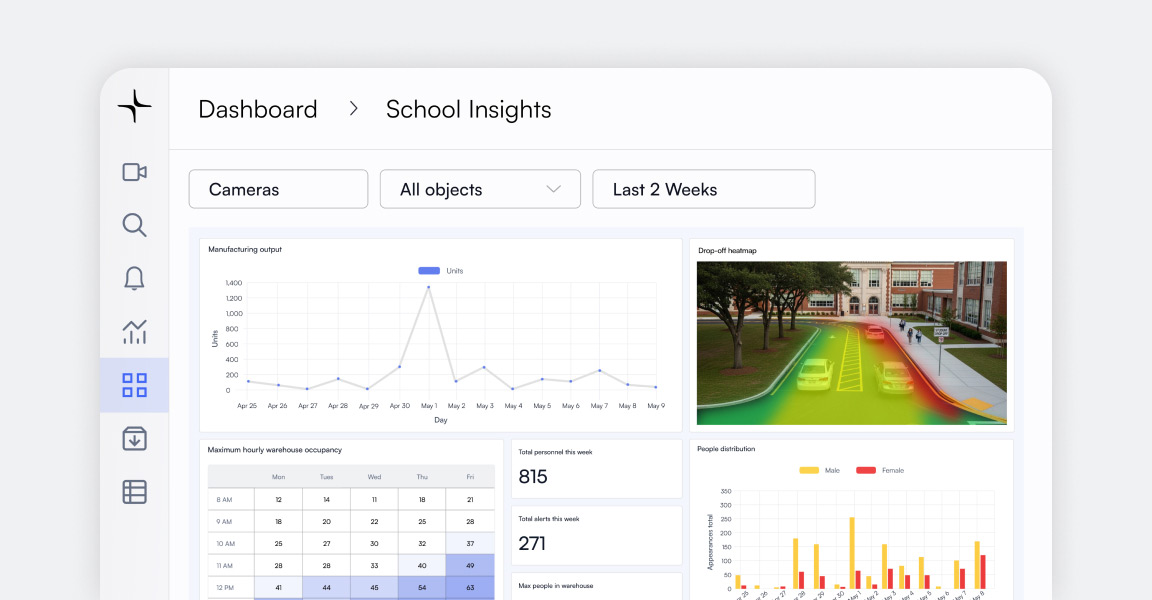1152x600 pixels.
Task: Open the export/download icon in sidebar
Action: (x=134, y=438)
